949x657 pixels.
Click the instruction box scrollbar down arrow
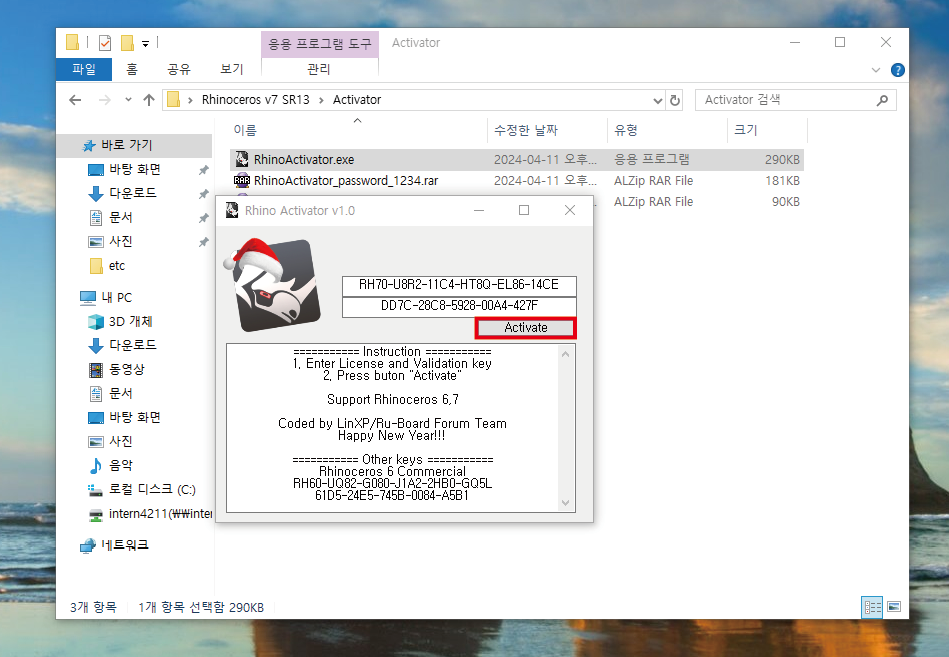pos(565,503)
